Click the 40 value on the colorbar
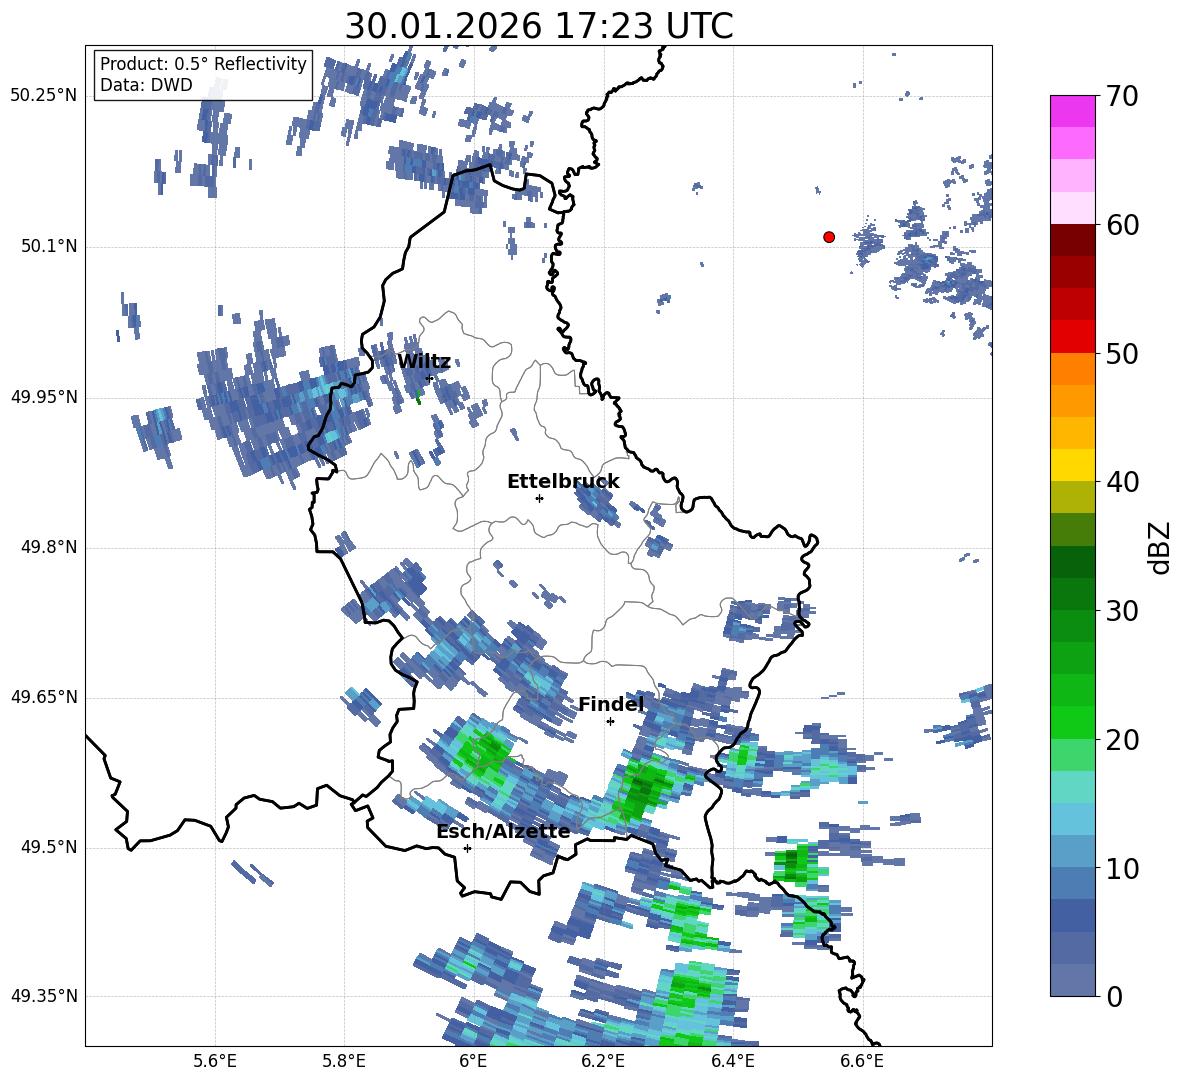 (1122, 482)
